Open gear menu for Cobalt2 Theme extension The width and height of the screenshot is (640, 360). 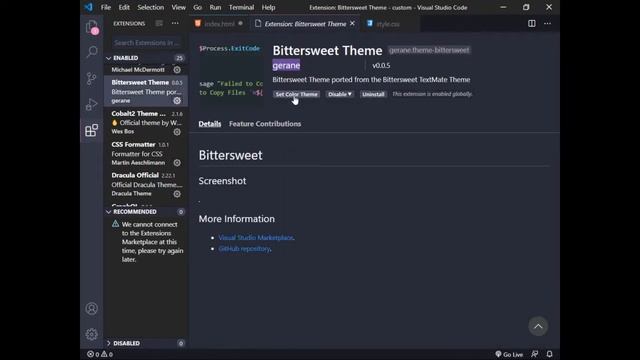pos(177,132)
